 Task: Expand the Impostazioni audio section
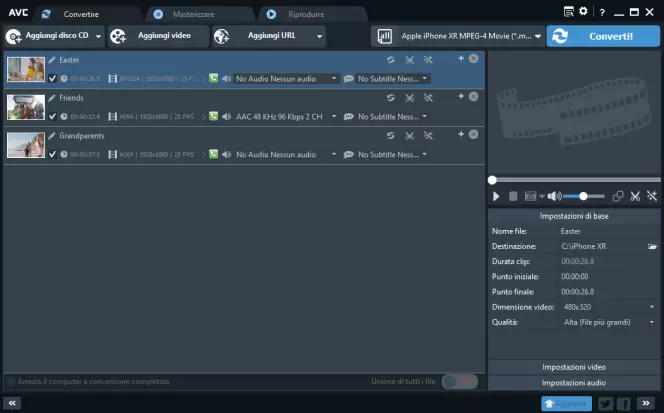point(574,383)
